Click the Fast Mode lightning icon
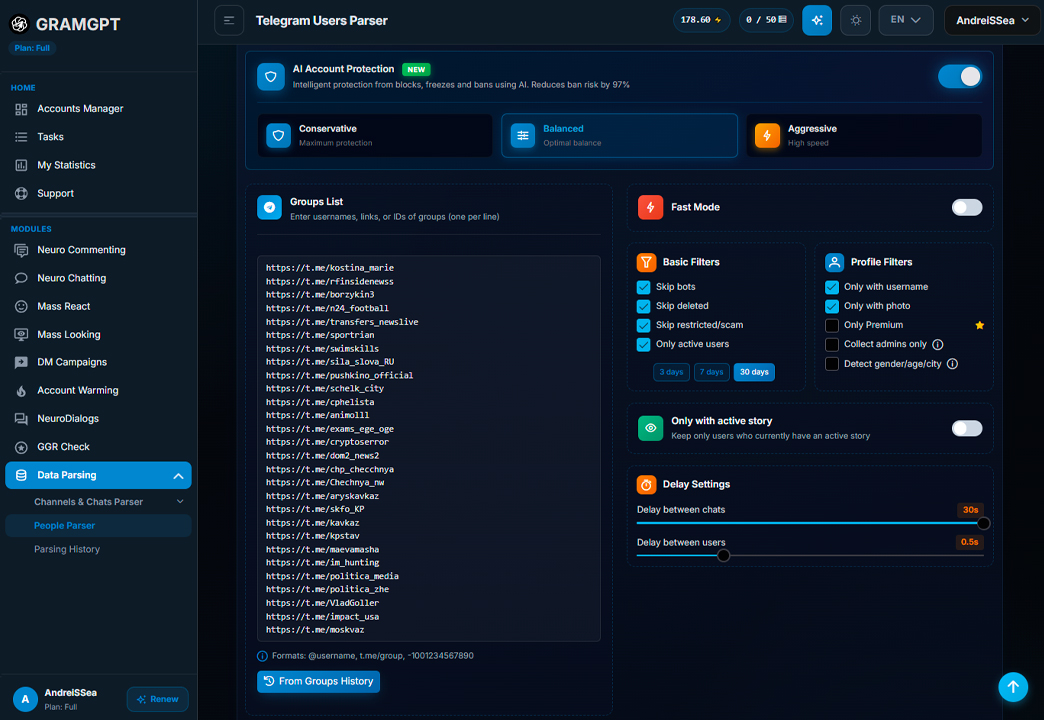 pos(651,207)
